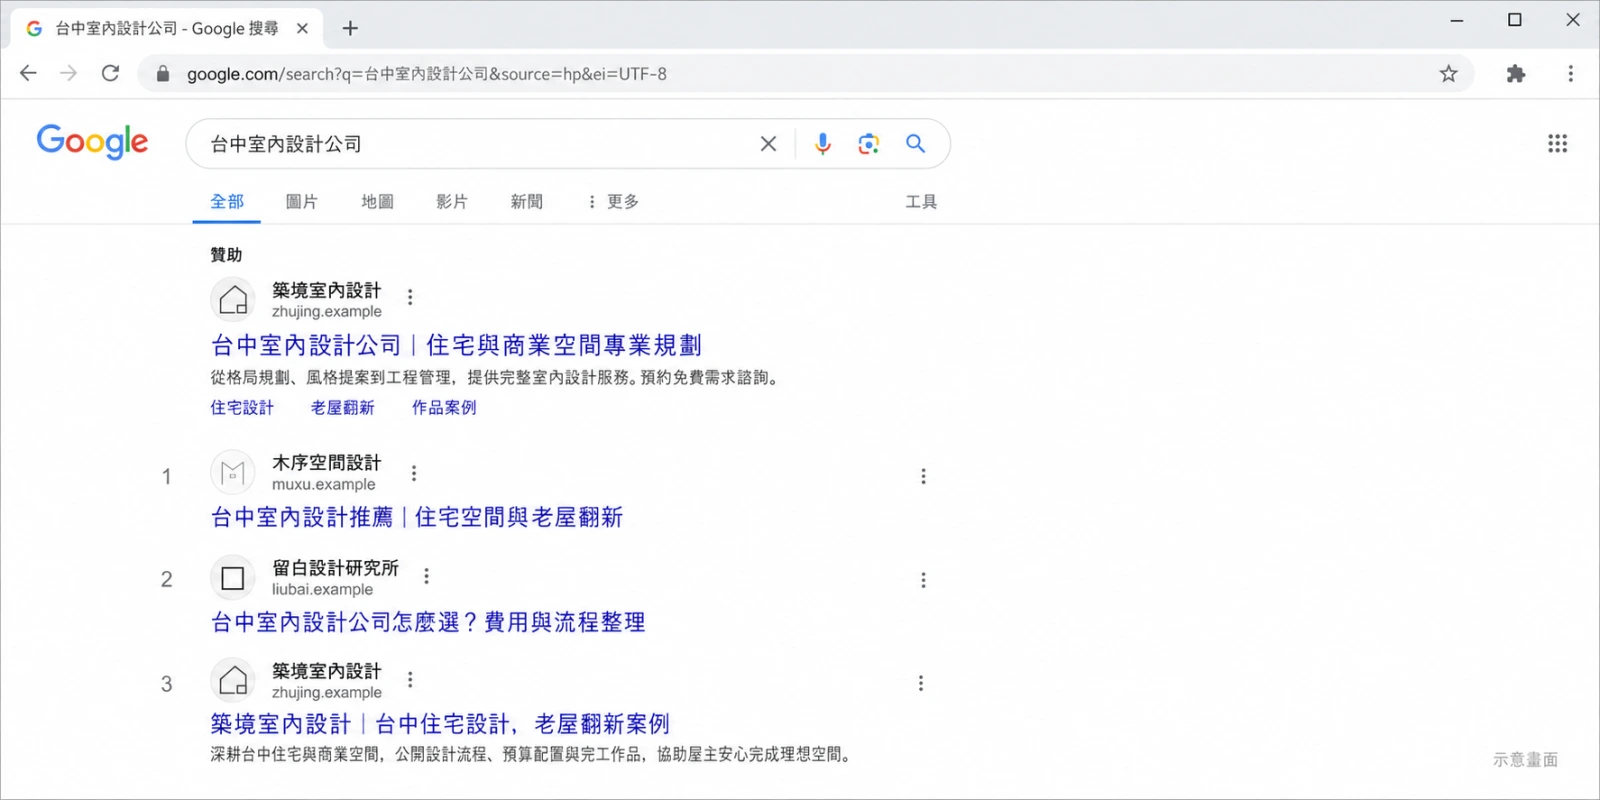Go back to the previous page
Screen dimensions: 1600x800
[x=28, y=73]
